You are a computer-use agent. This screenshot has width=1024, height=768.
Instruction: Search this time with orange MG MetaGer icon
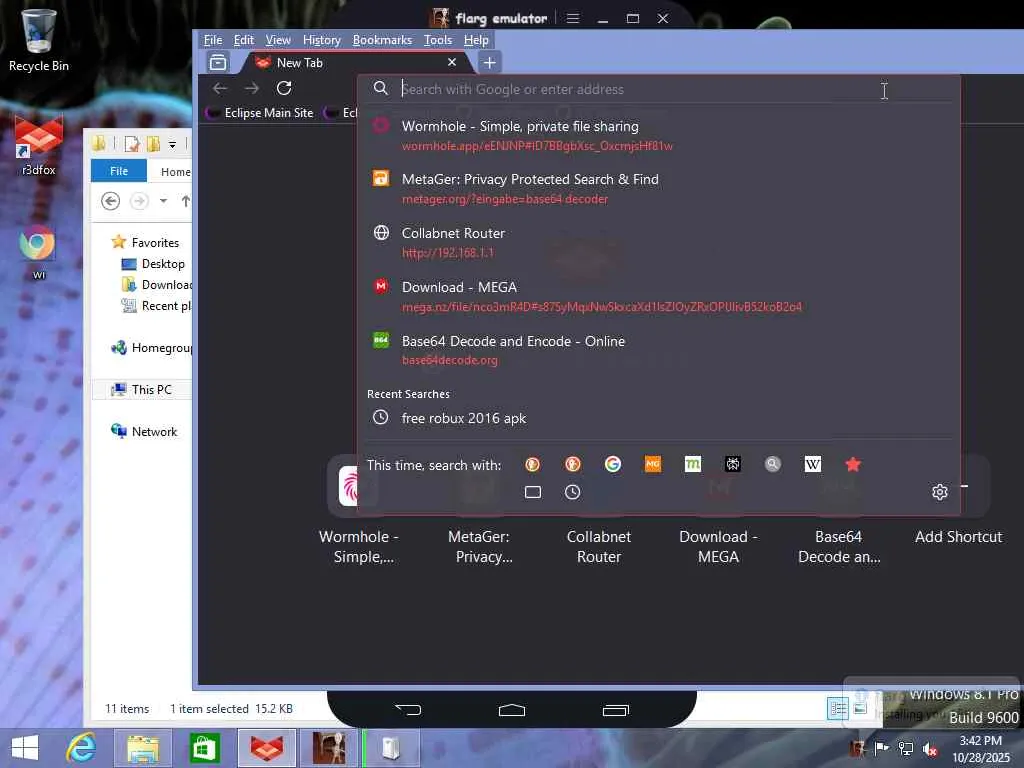pyautogui.click(x=653, y=464)
